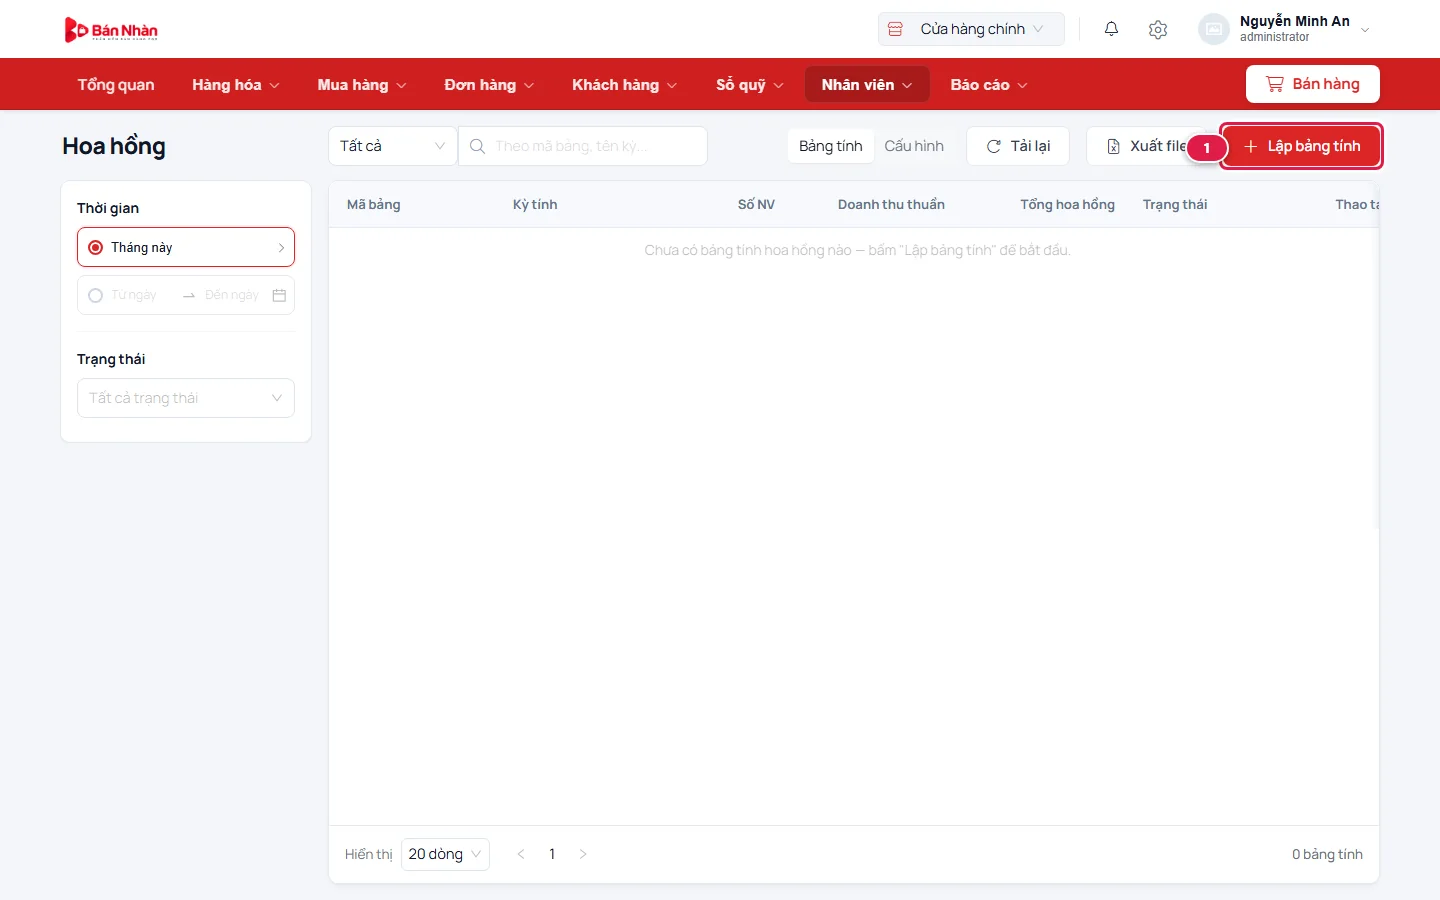Go to previous page arrow
This screenshot has height=900, width=1440.
(x=521, y=854)
